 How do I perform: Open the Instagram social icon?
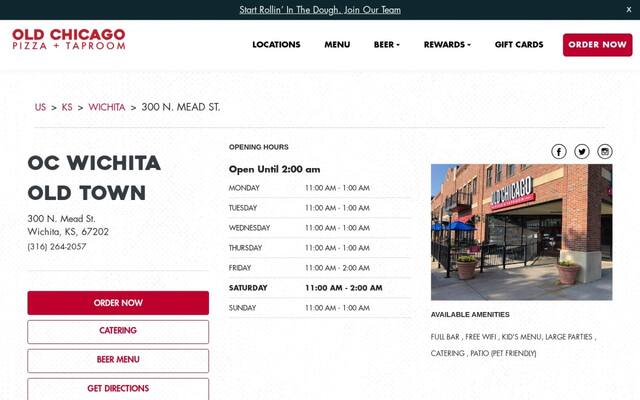point(604,151)
